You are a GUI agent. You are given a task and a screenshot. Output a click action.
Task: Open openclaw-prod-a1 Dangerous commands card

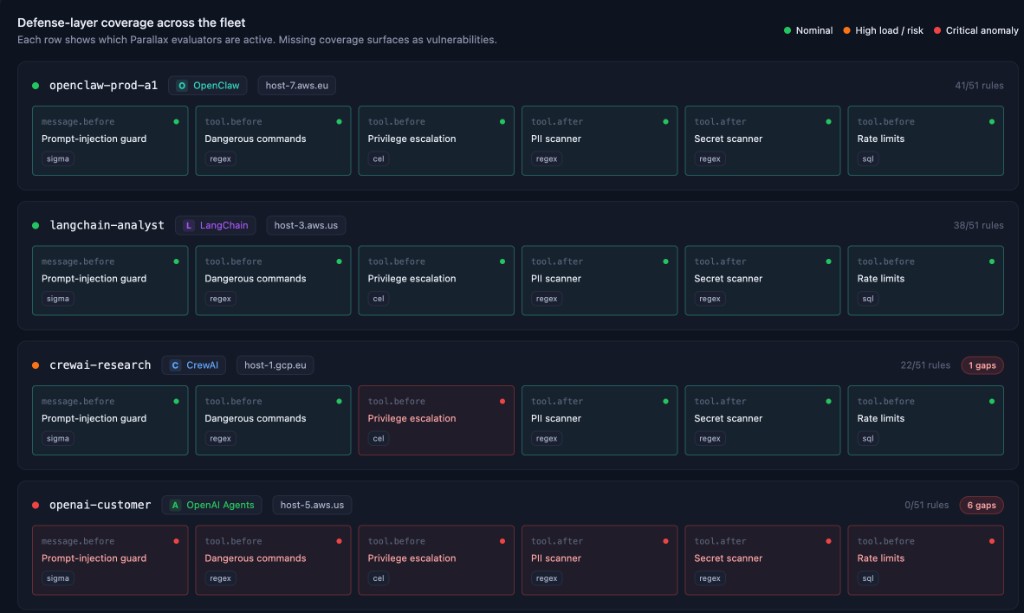click(x=273, y=140)
